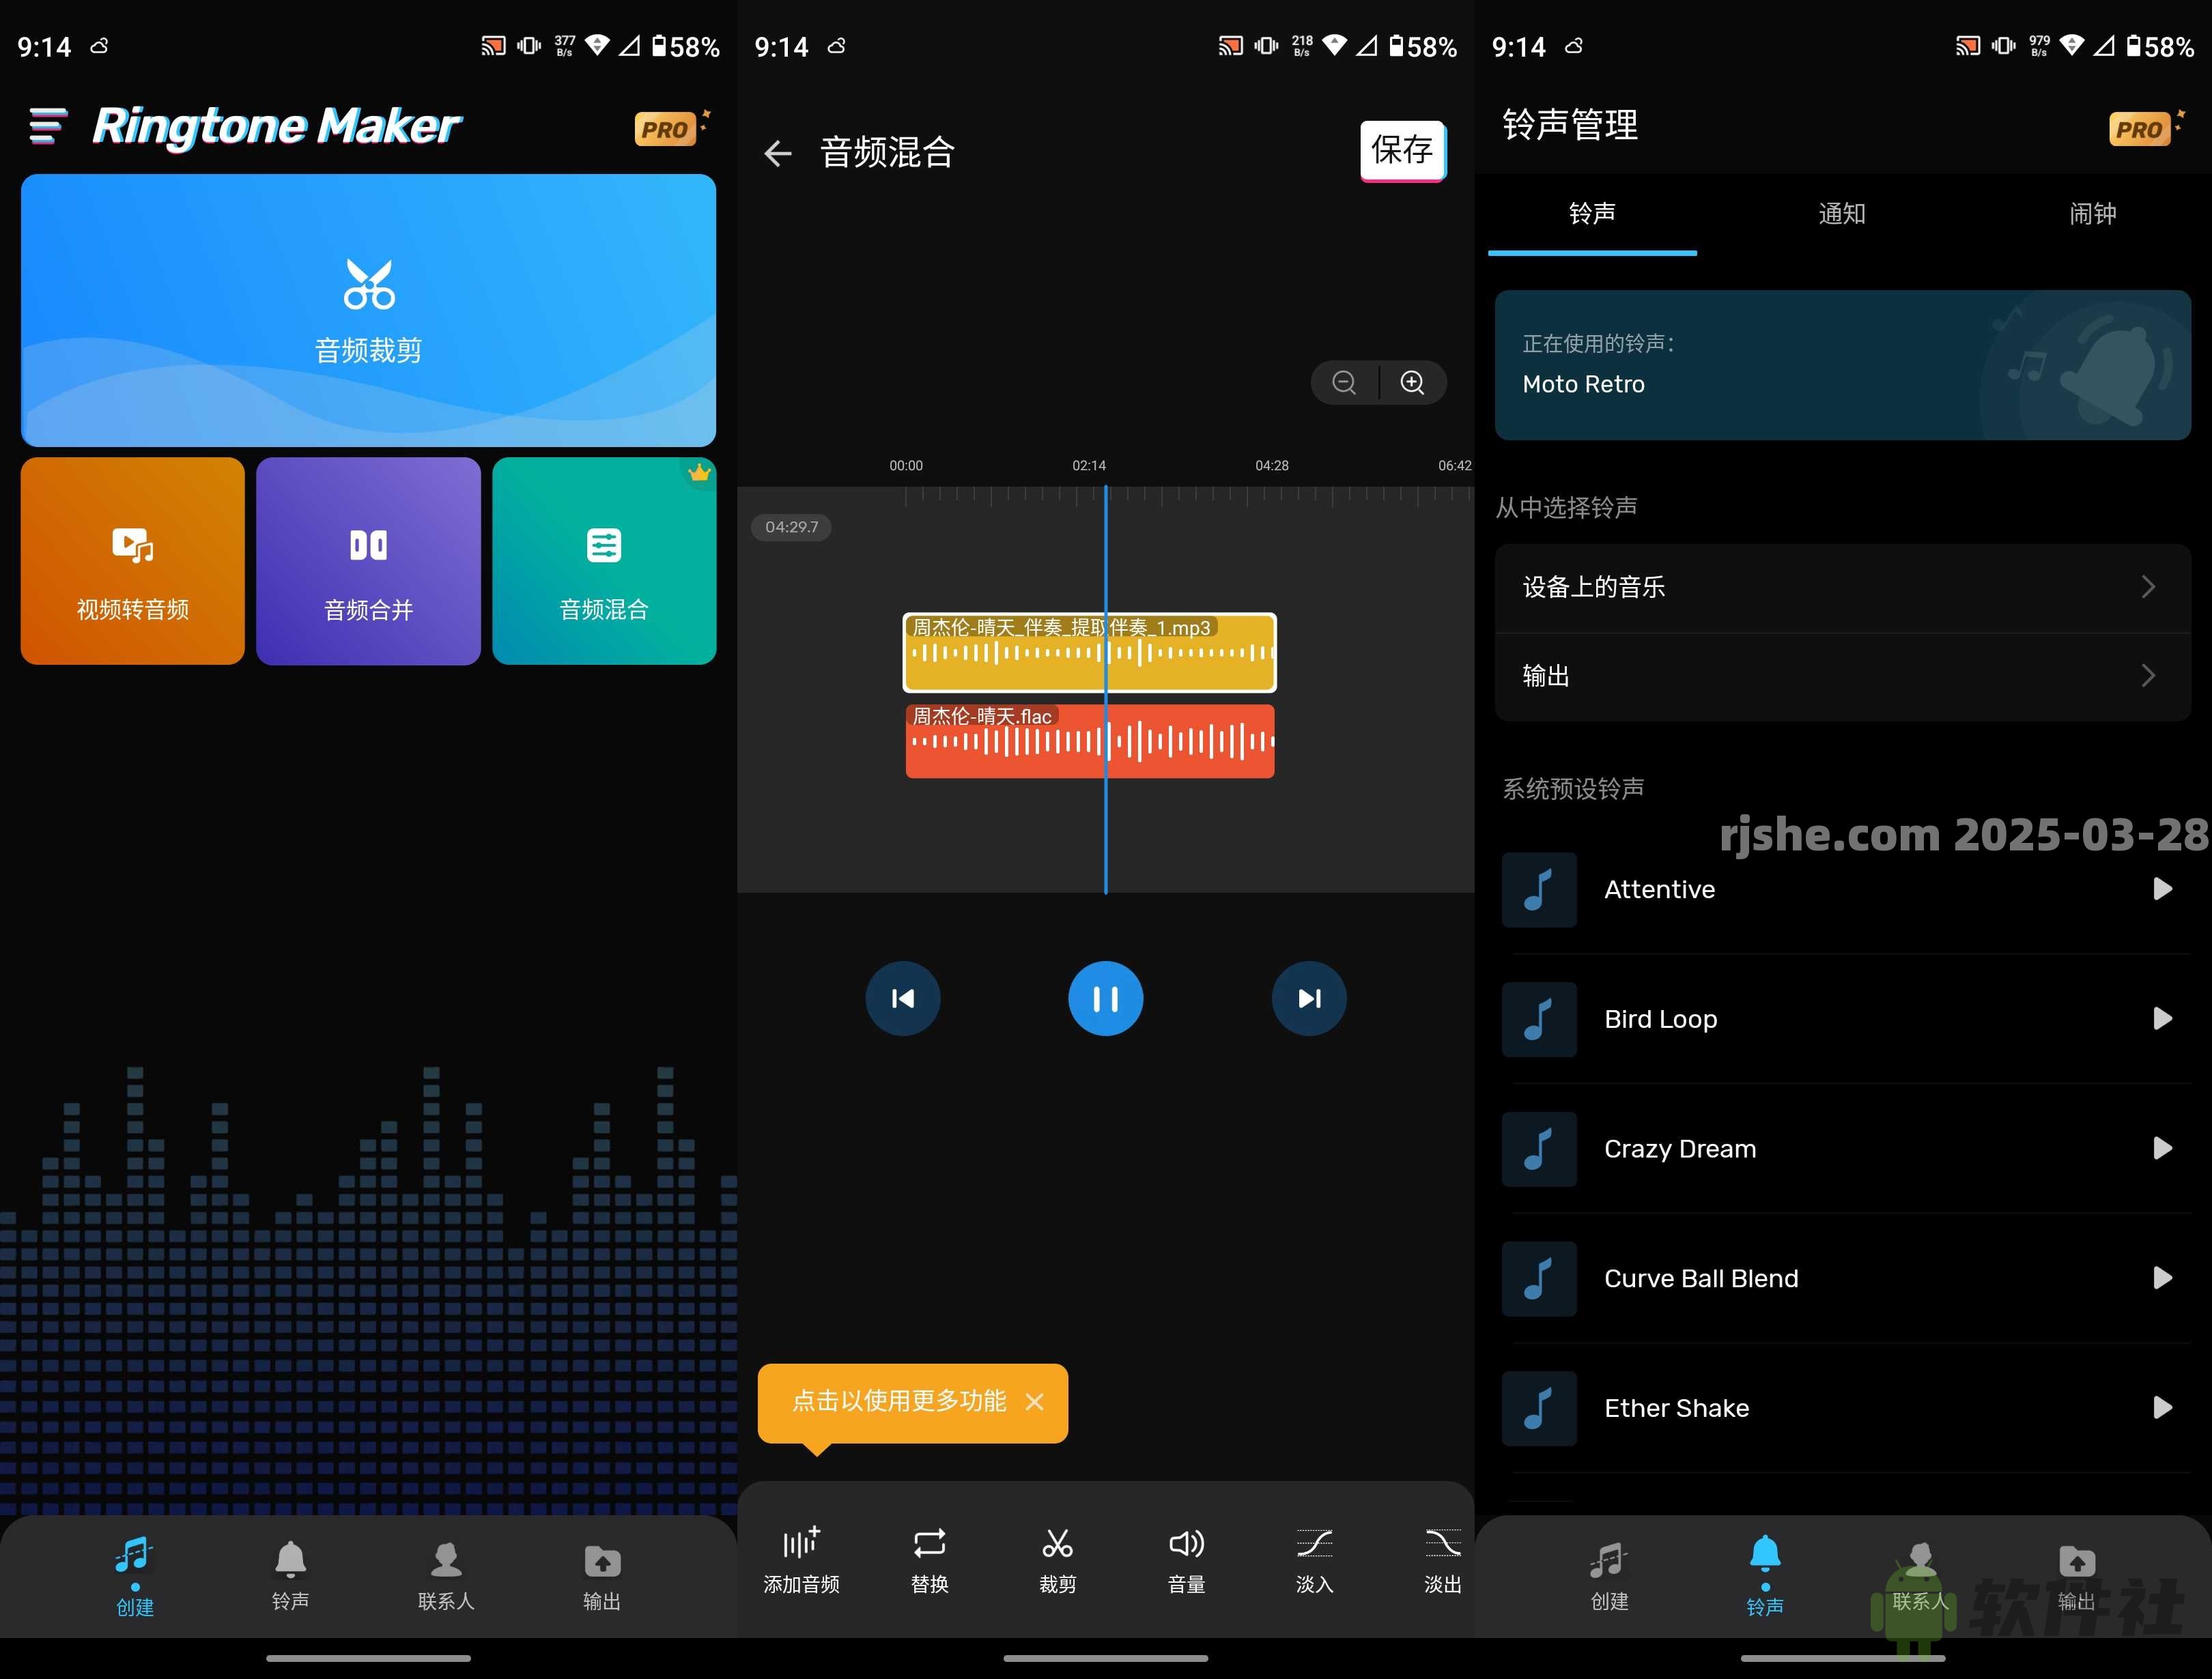Zoom in on the mixer timeline
2212x1679 pixels.
[1412, 382]
